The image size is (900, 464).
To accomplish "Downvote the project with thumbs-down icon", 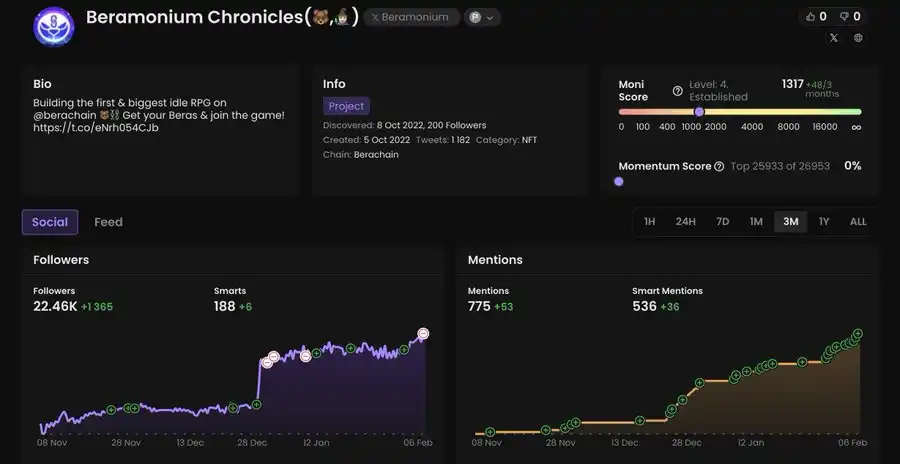I will pos(843,16).
